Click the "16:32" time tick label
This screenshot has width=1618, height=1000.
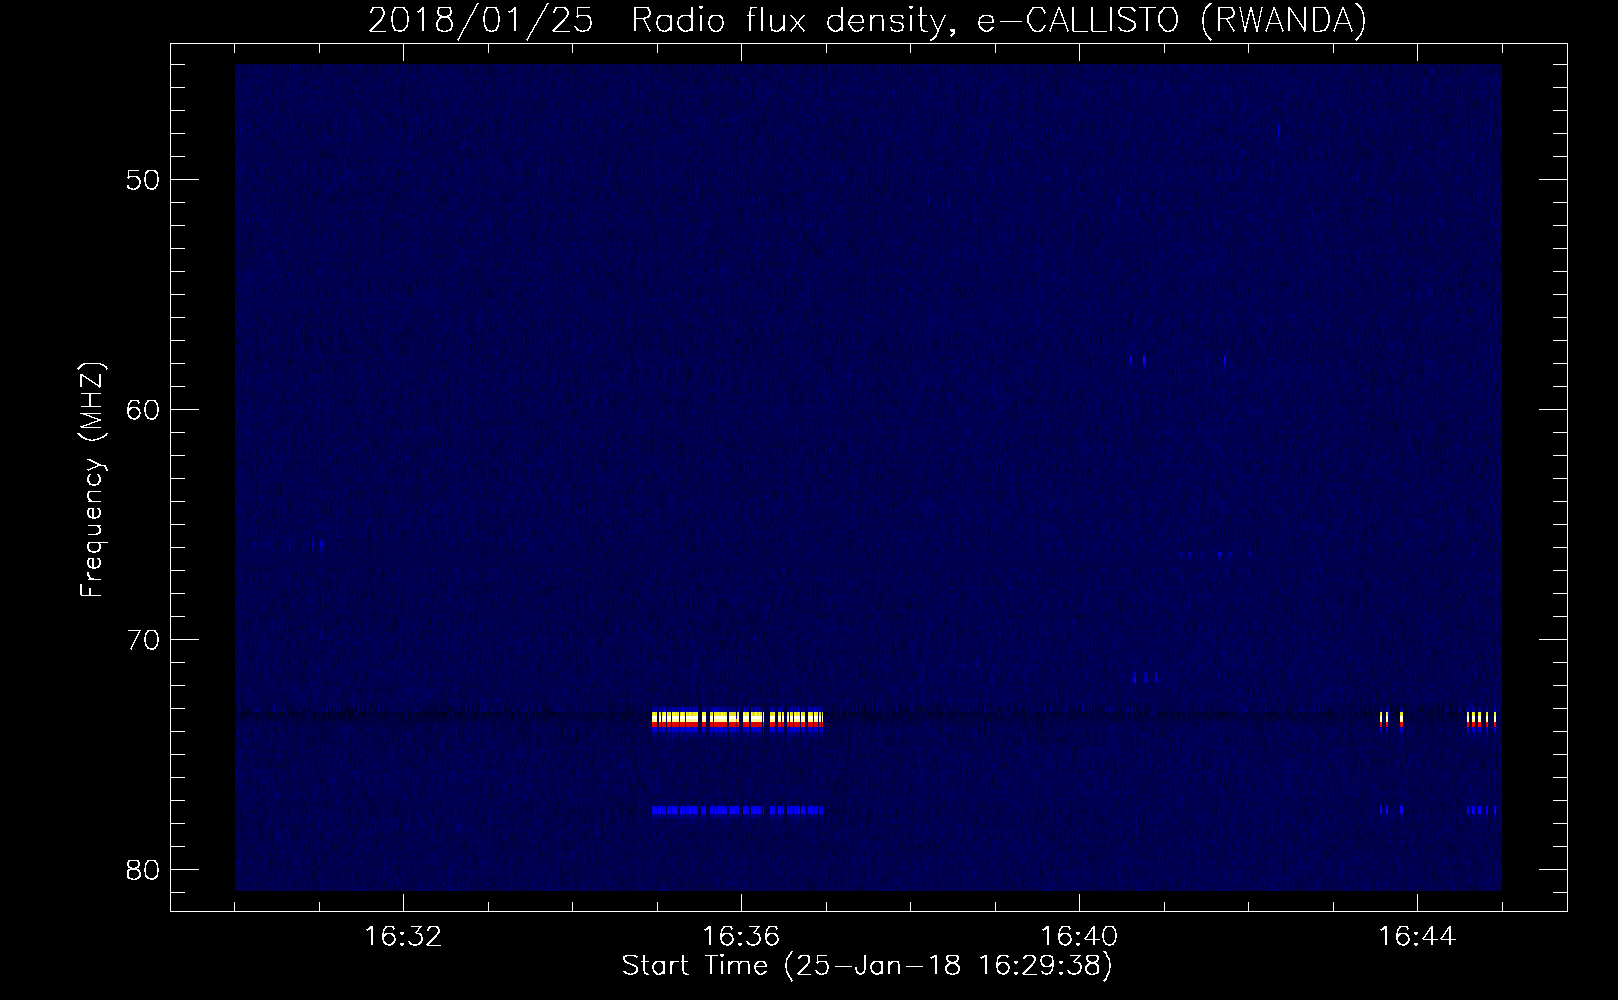point(403,937)
